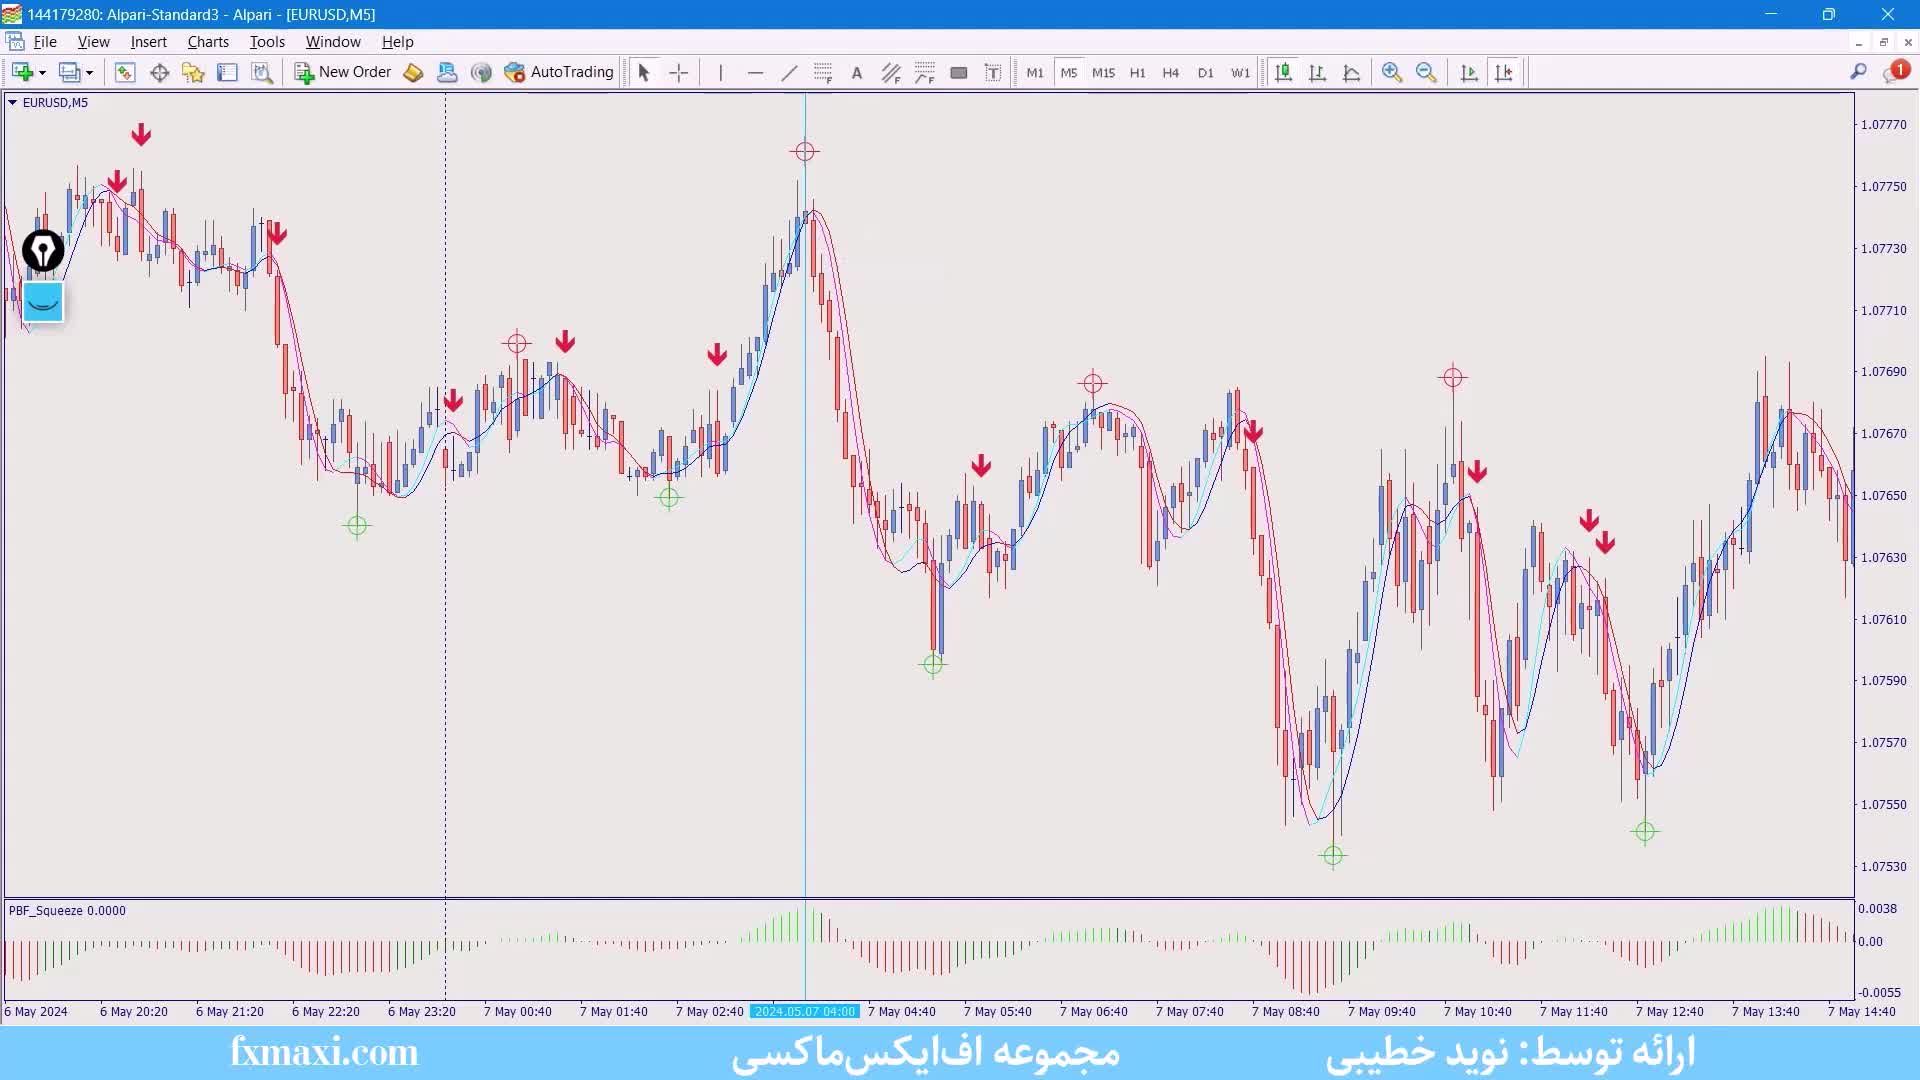Click the Zoom In magnifier icon
The width and height of the screenshot is (1920, 1080).
tap(1391, 72)
